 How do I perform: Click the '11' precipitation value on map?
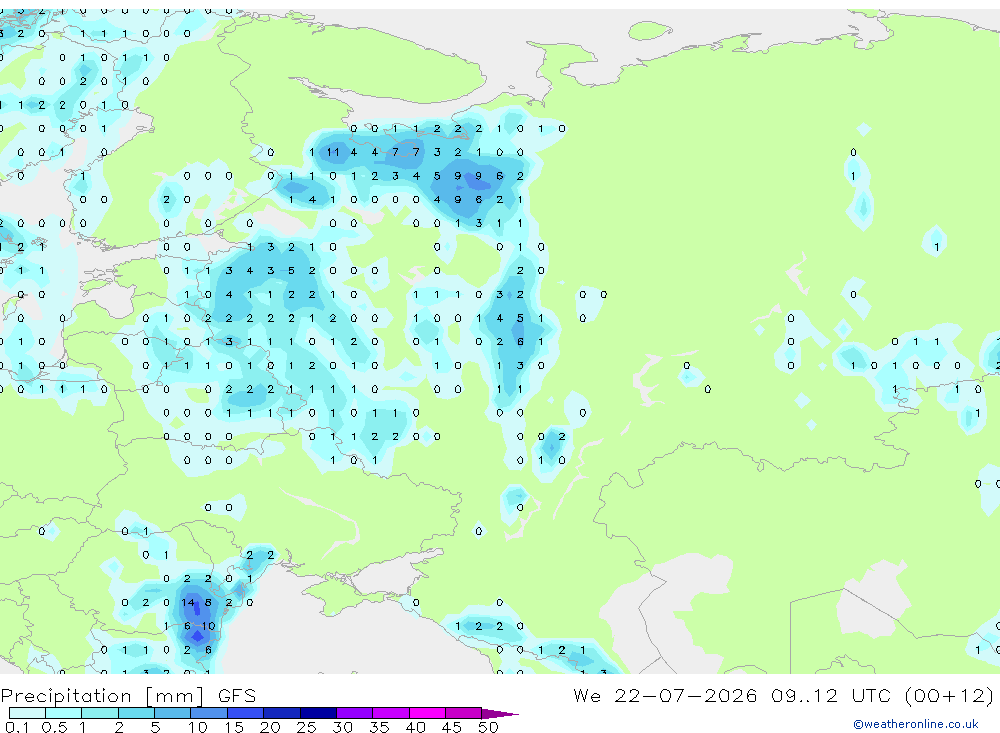(x=333, y=152)
